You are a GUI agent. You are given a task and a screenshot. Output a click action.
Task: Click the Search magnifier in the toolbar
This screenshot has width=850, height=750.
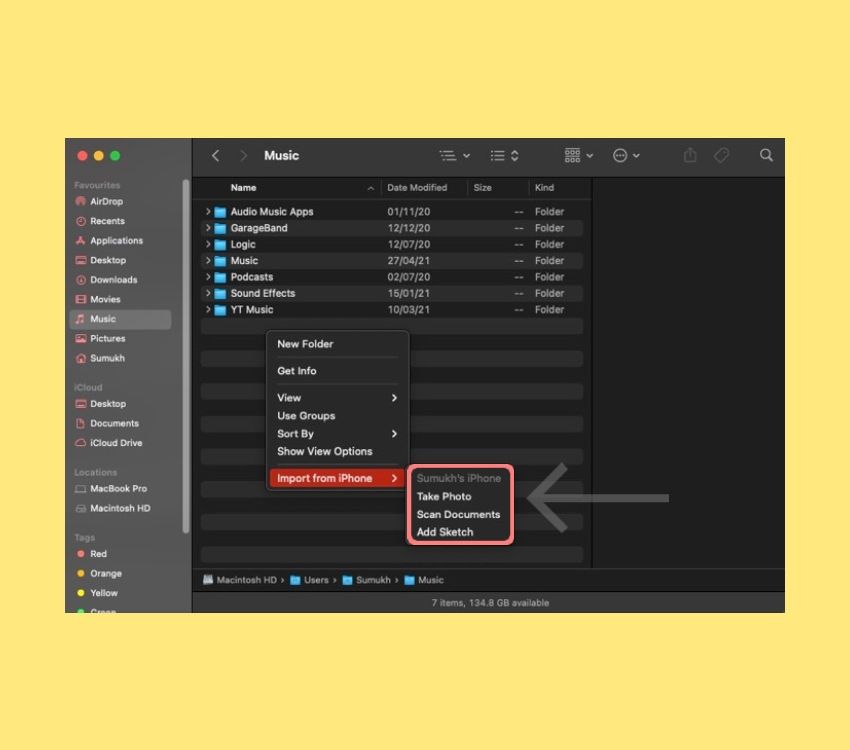point(766,155)
